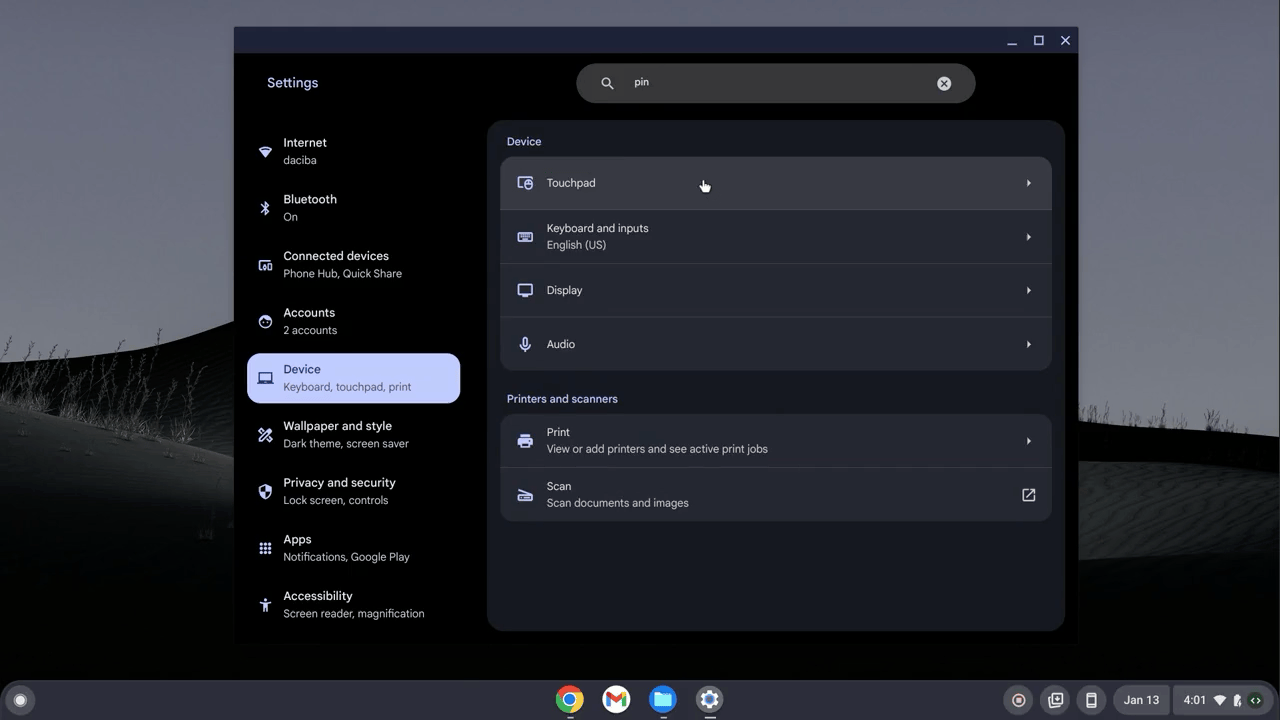
Task: Expand the Display settings row
Action: (x=1028, y=290)
